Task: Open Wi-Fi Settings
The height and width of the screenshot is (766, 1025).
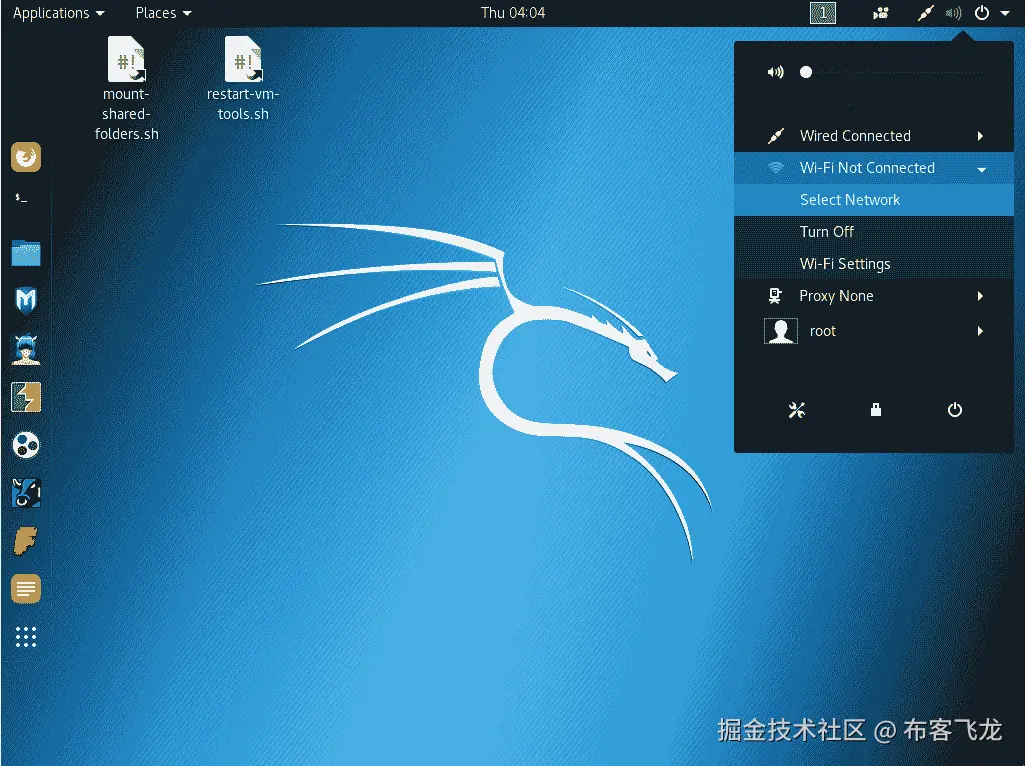Action: coord(874,264)
